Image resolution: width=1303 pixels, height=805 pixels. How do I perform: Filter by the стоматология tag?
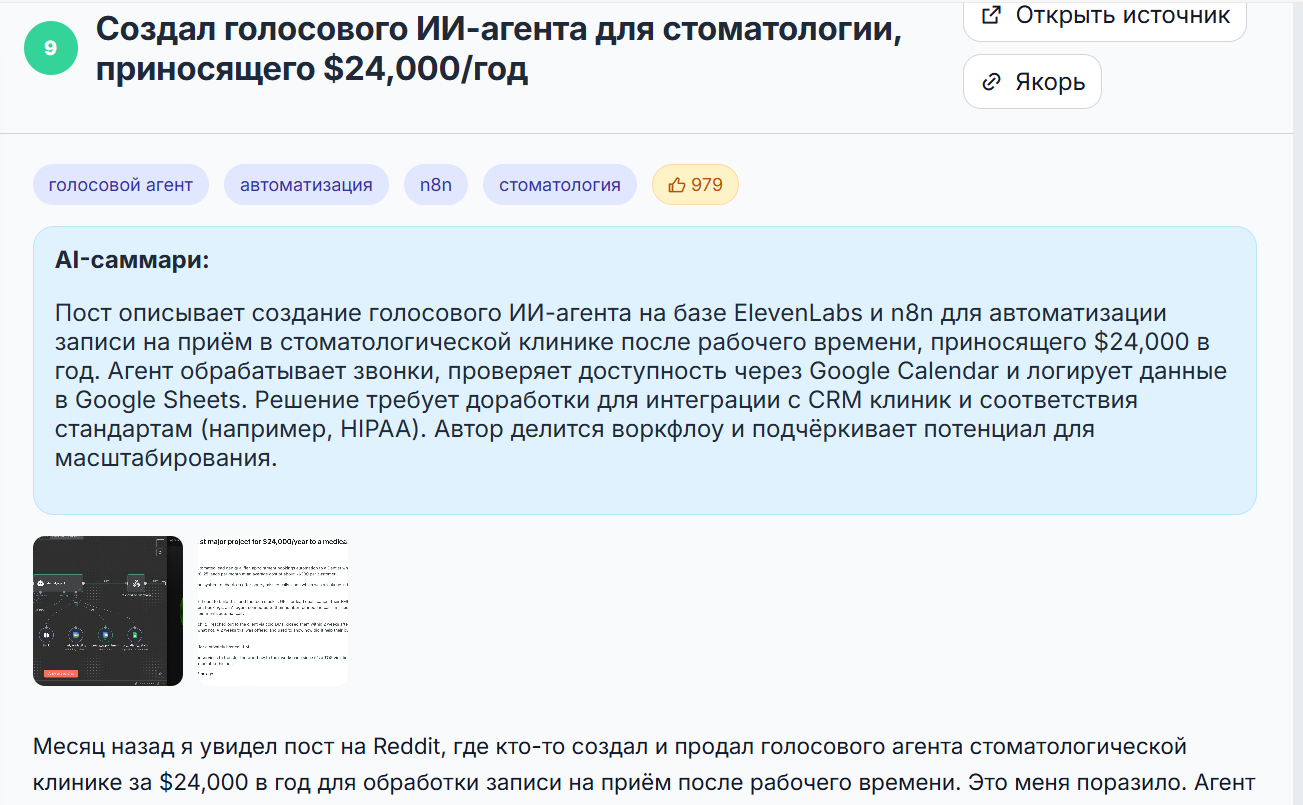click(x=559, y=185)
